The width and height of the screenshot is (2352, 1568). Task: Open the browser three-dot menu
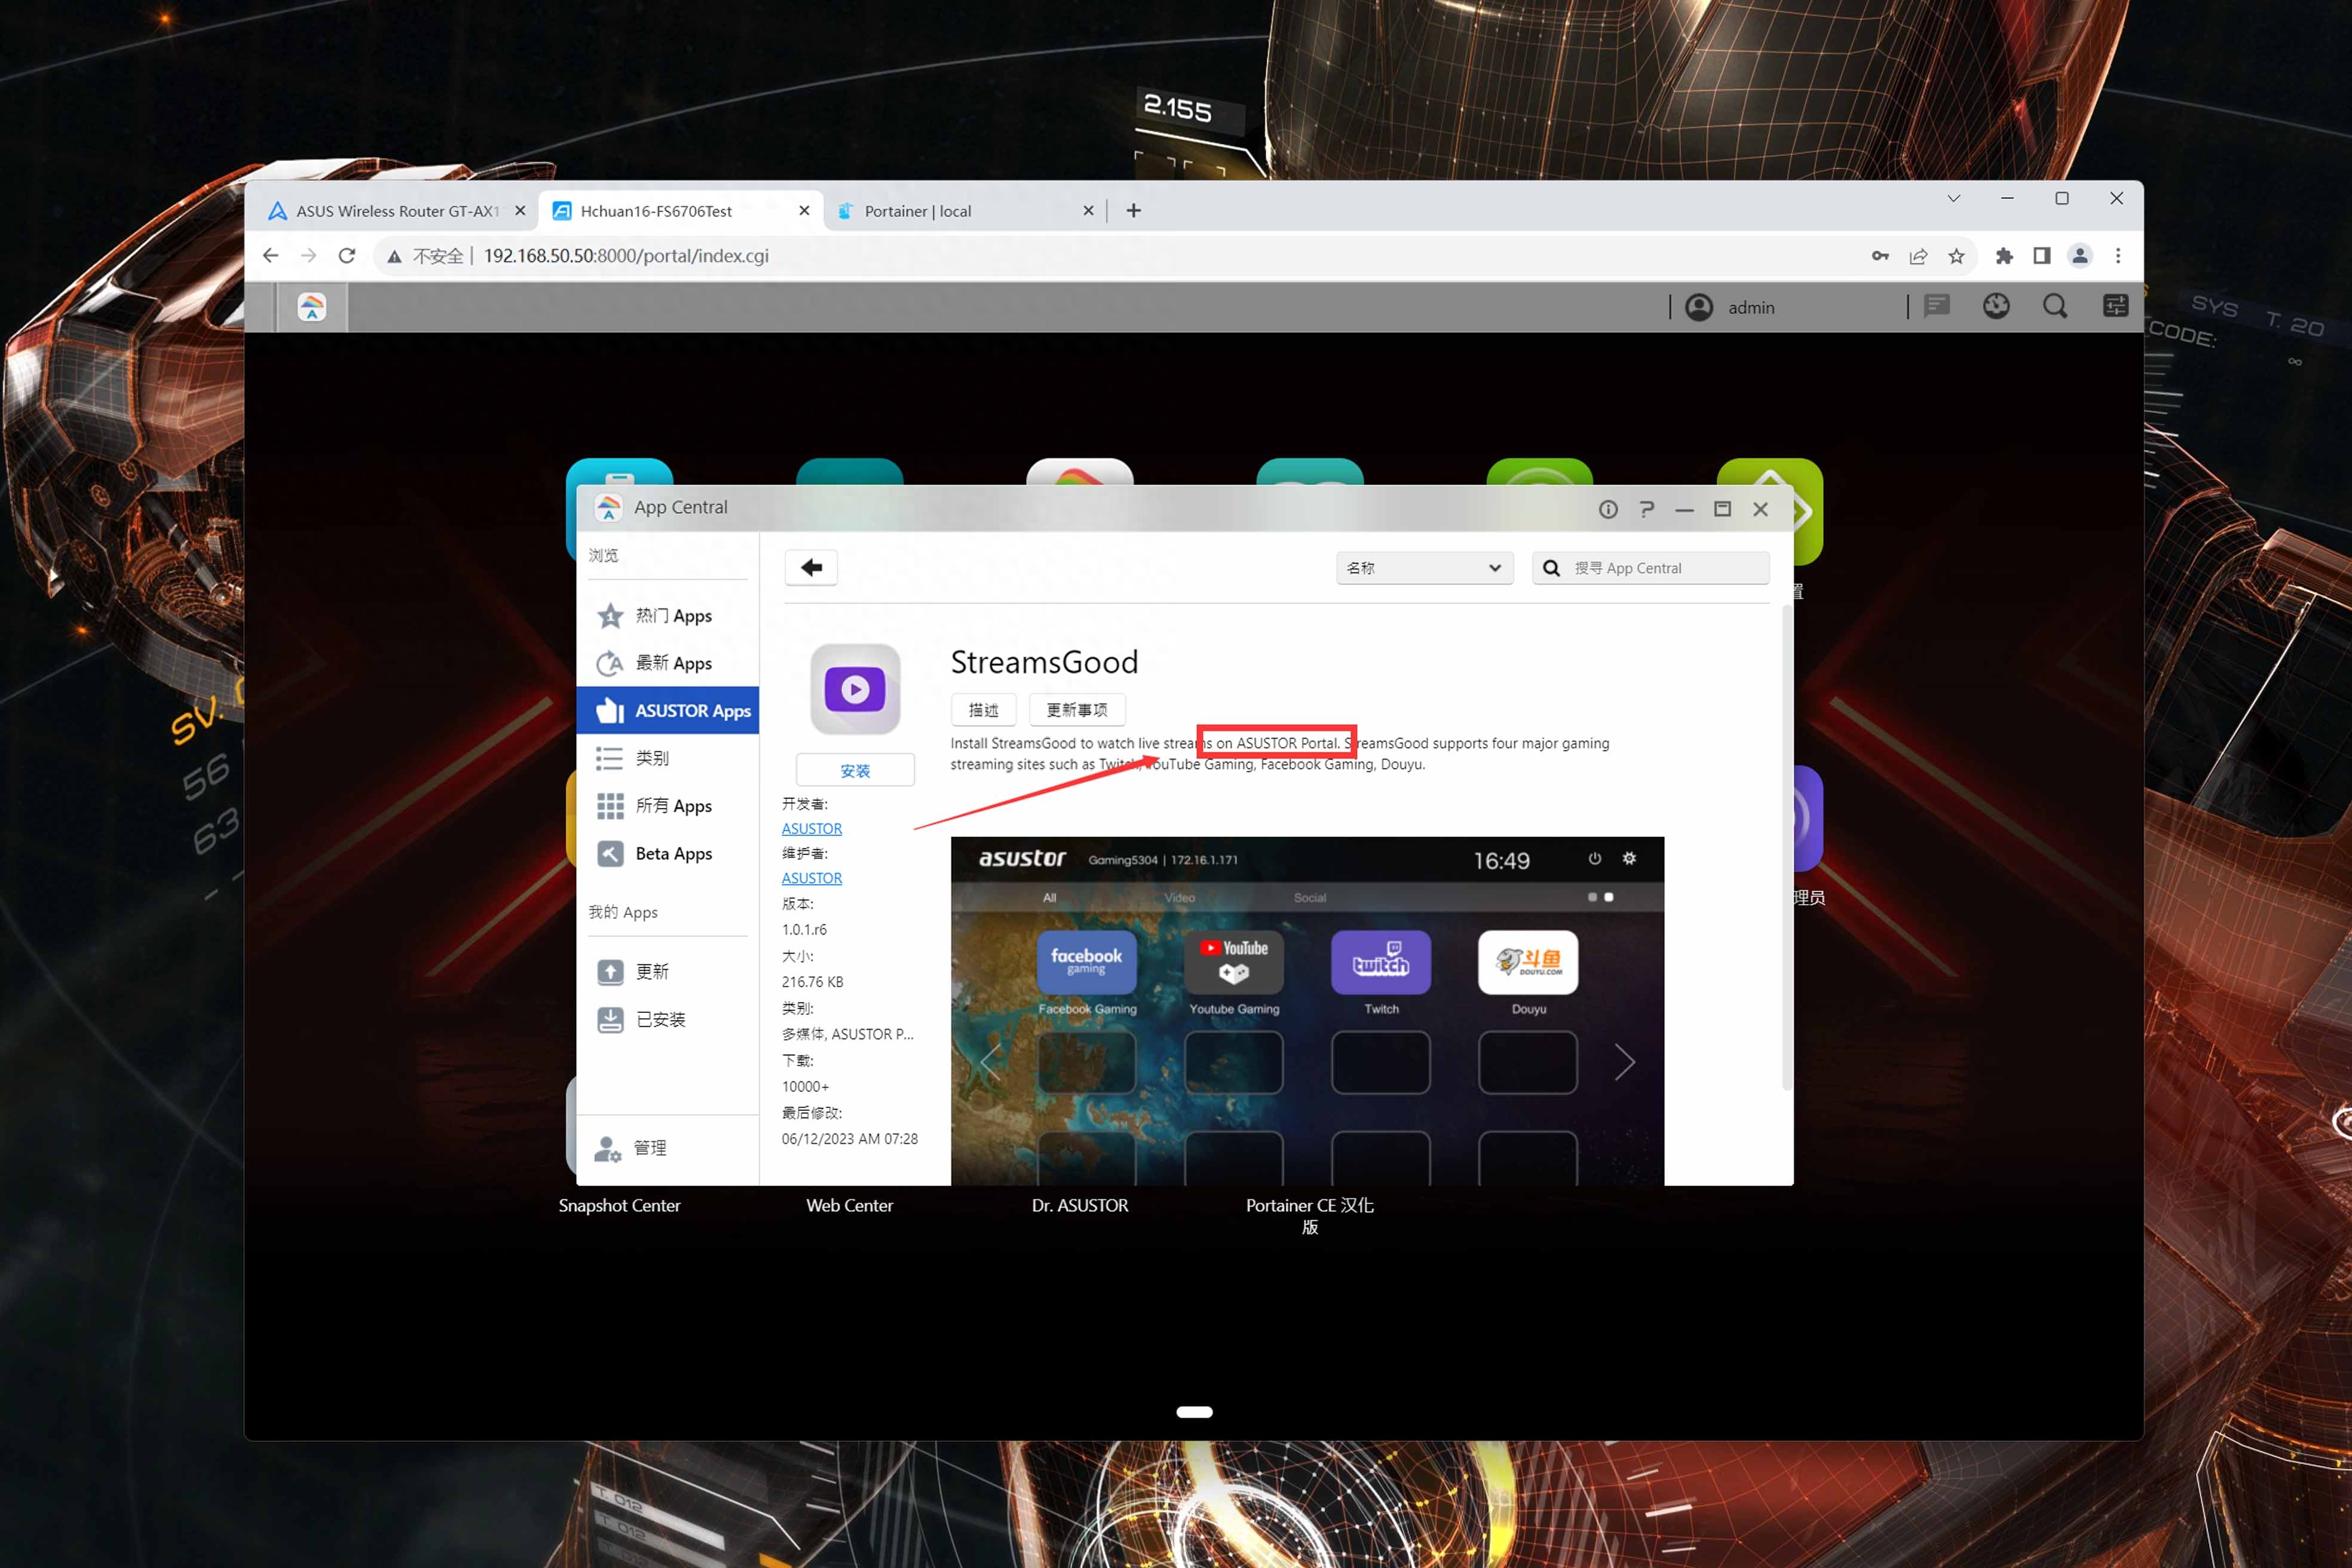[x=2118, y=256]
